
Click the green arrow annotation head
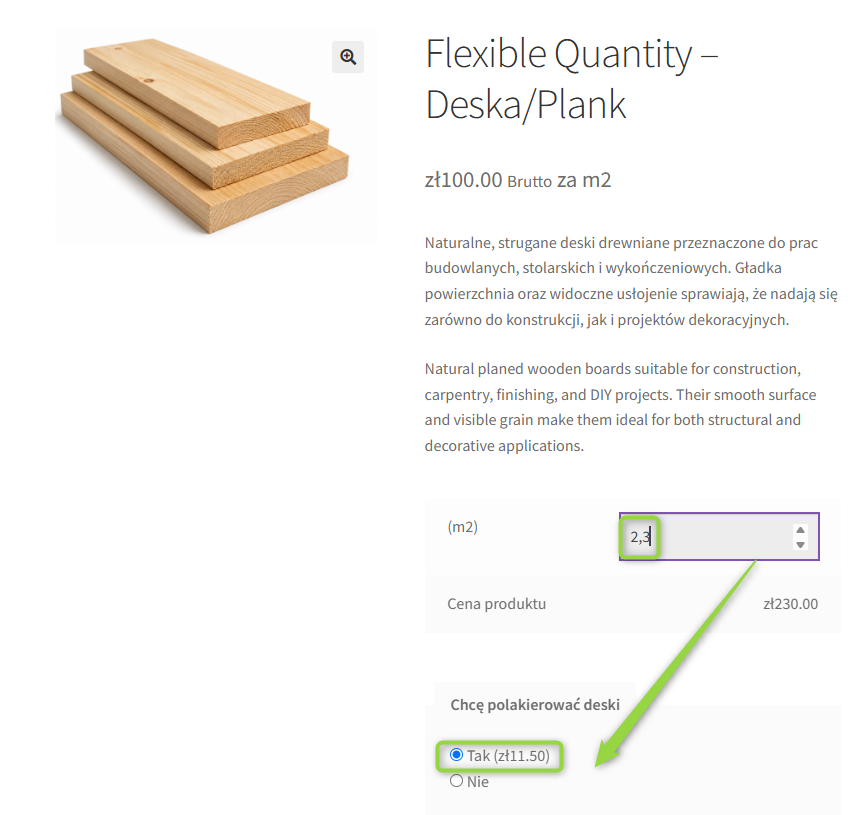[609, 752]
